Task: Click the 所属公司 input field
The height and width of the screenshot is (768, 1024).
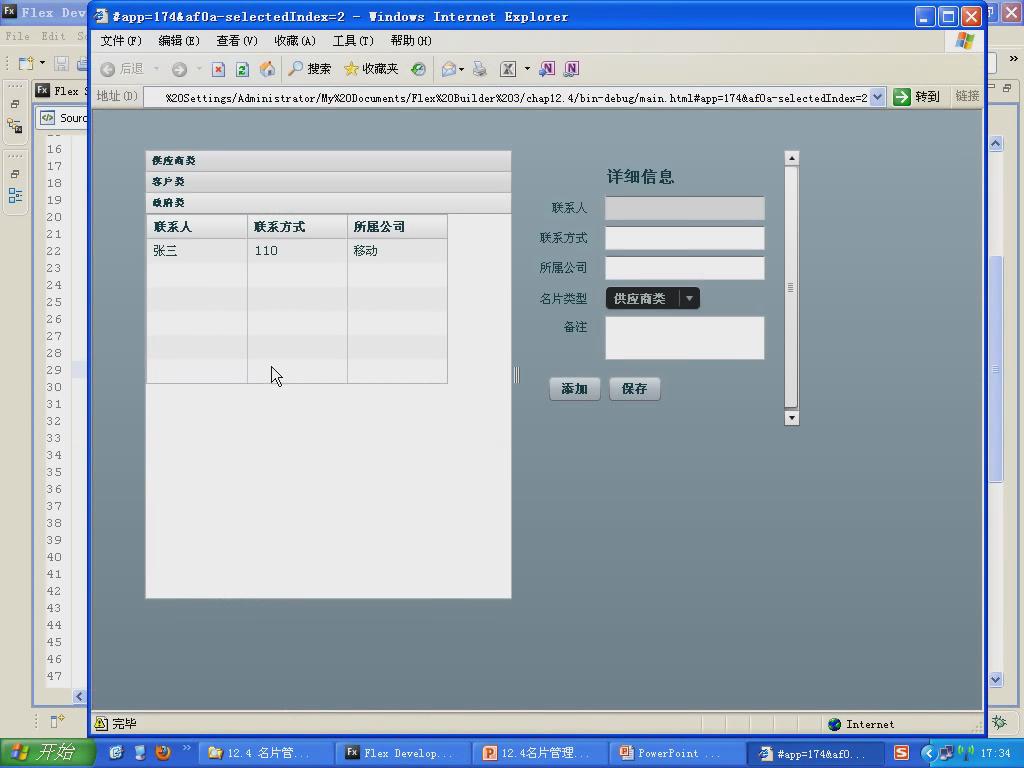Action: tap(684, 268)
